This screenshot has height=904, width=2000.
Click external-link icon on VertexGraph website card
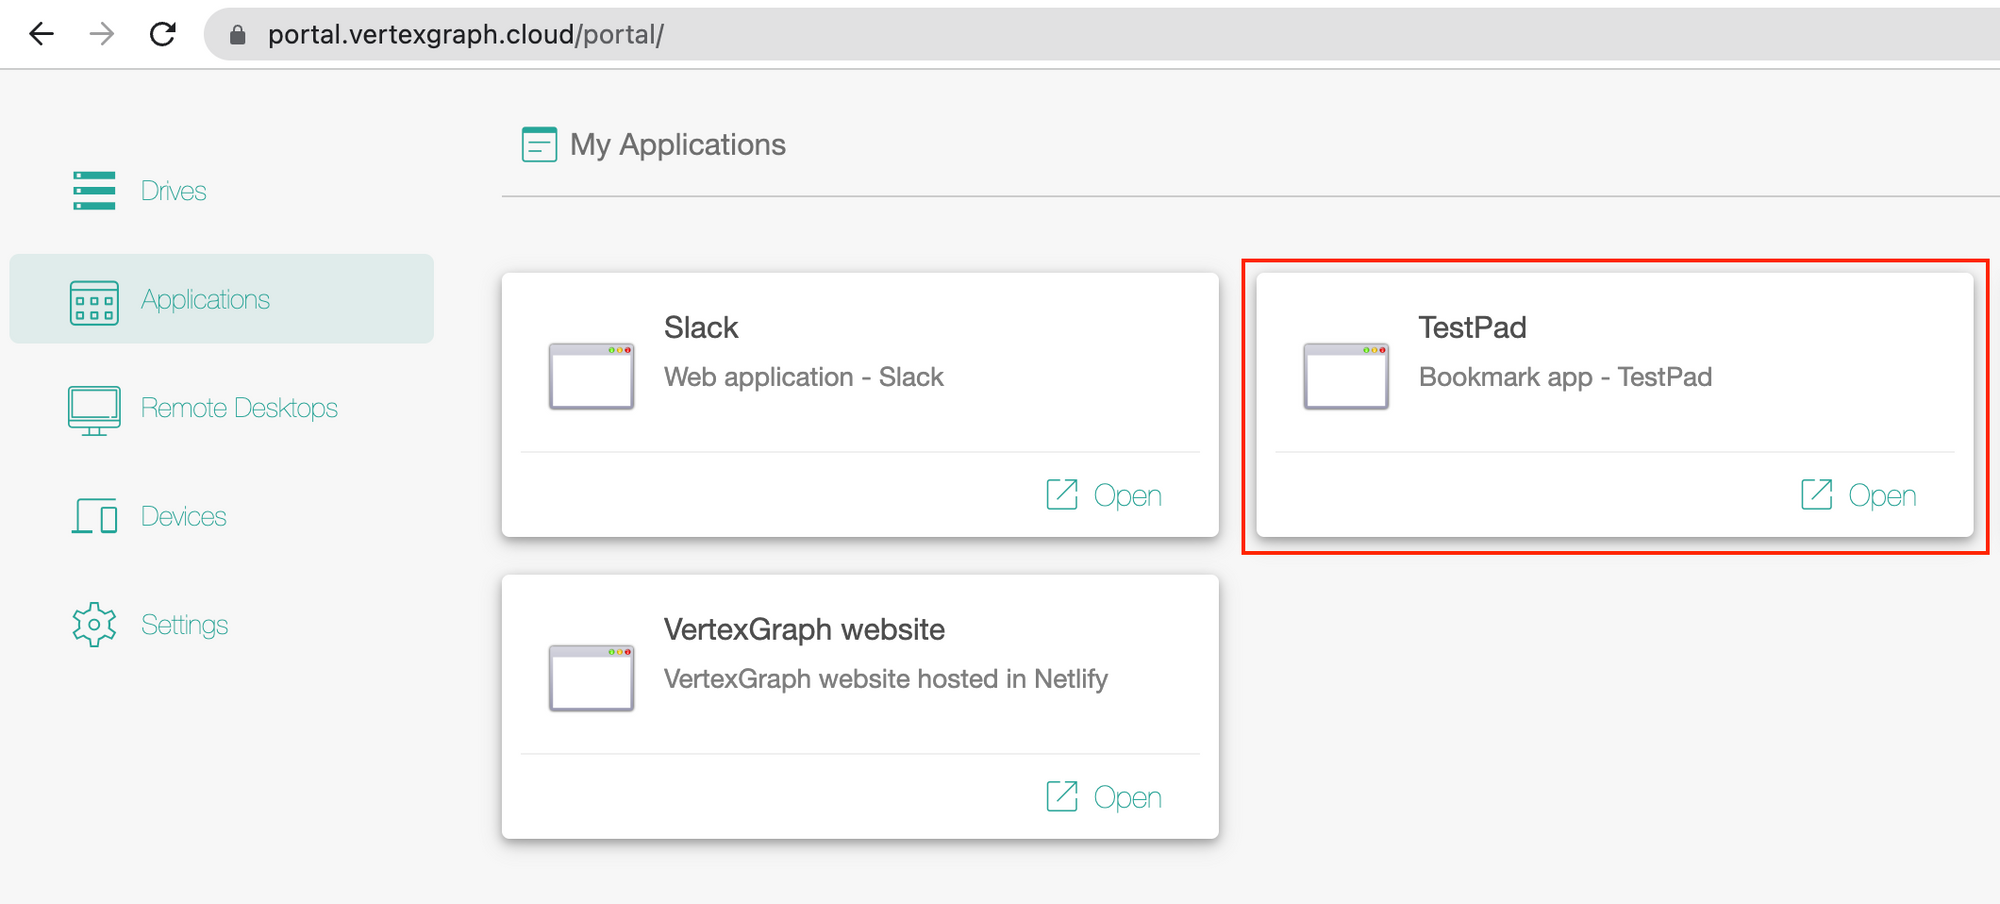[x=1062, y=796]
